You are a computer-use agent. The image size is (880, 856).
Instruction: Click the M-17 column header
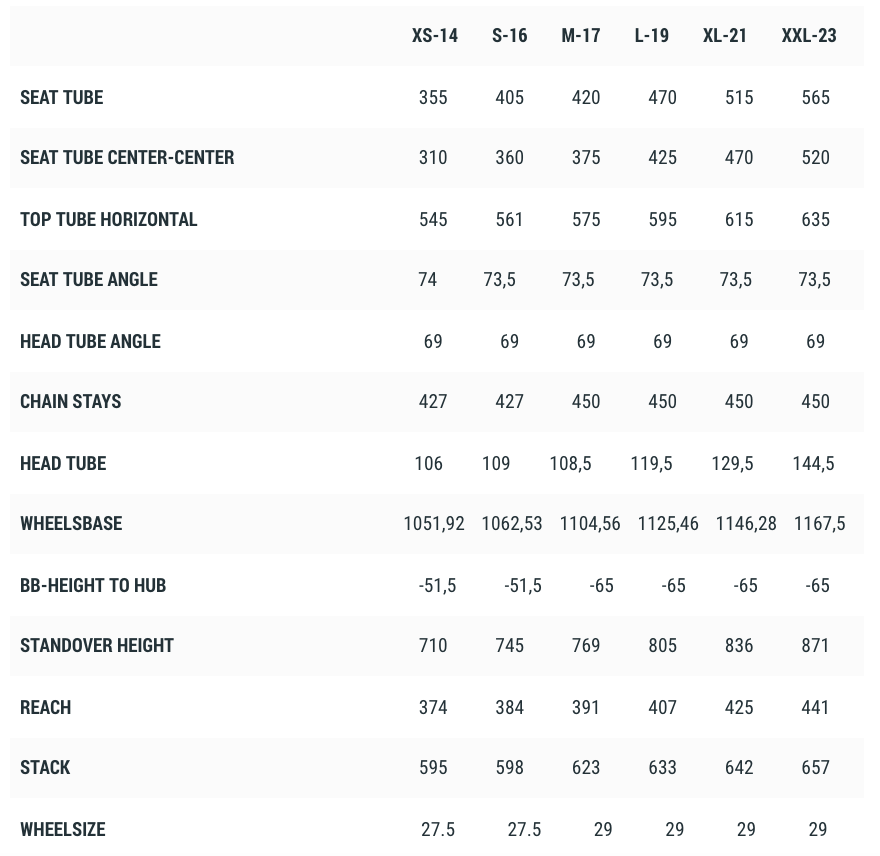pyautogui.click(x=581, y=36)
